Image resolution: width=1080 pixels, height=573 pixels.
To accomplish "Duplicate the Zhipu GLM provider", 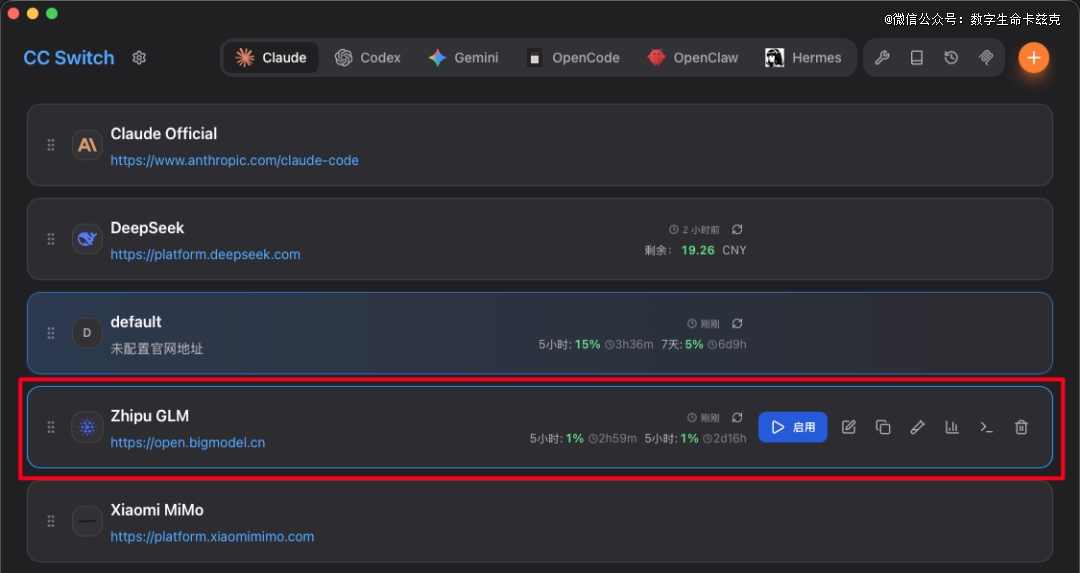I will tap(883, 427).
